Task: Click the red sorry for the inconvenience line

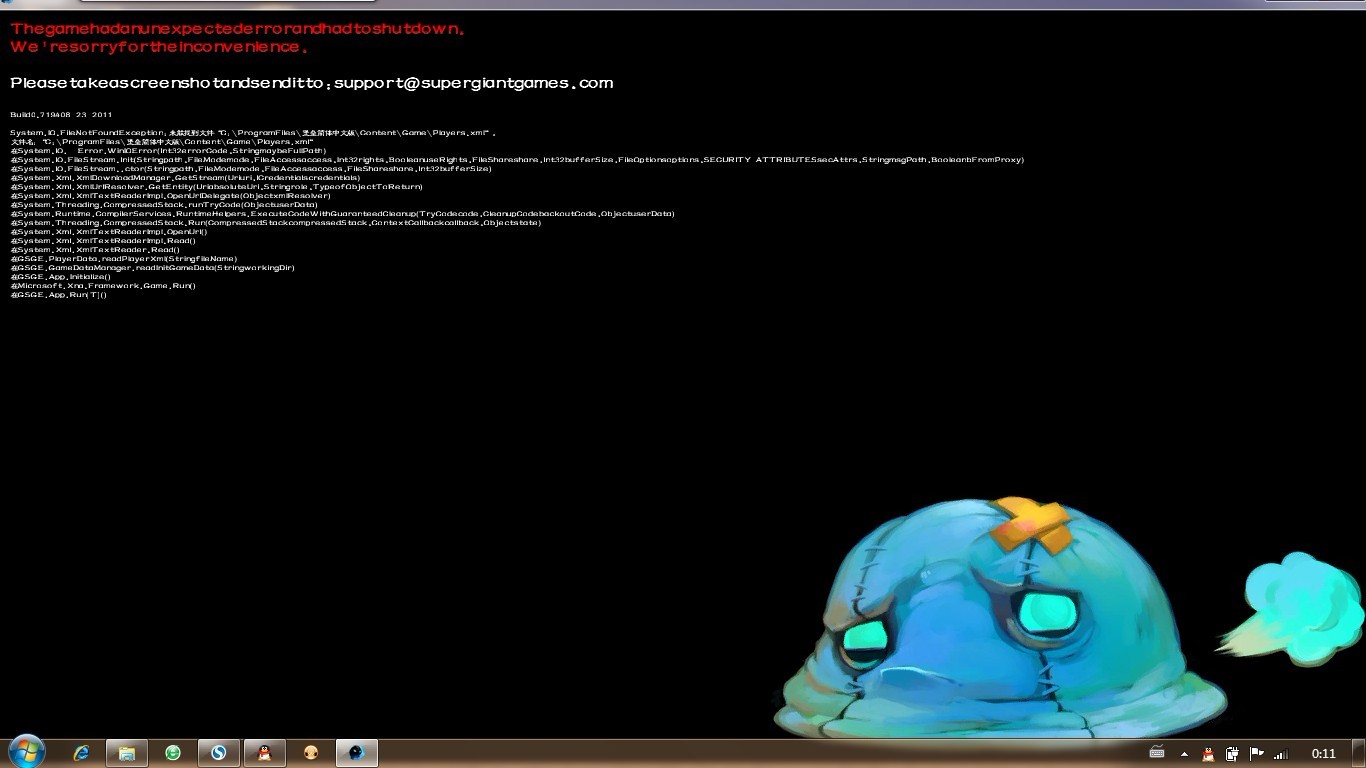Action: [159, 47]
